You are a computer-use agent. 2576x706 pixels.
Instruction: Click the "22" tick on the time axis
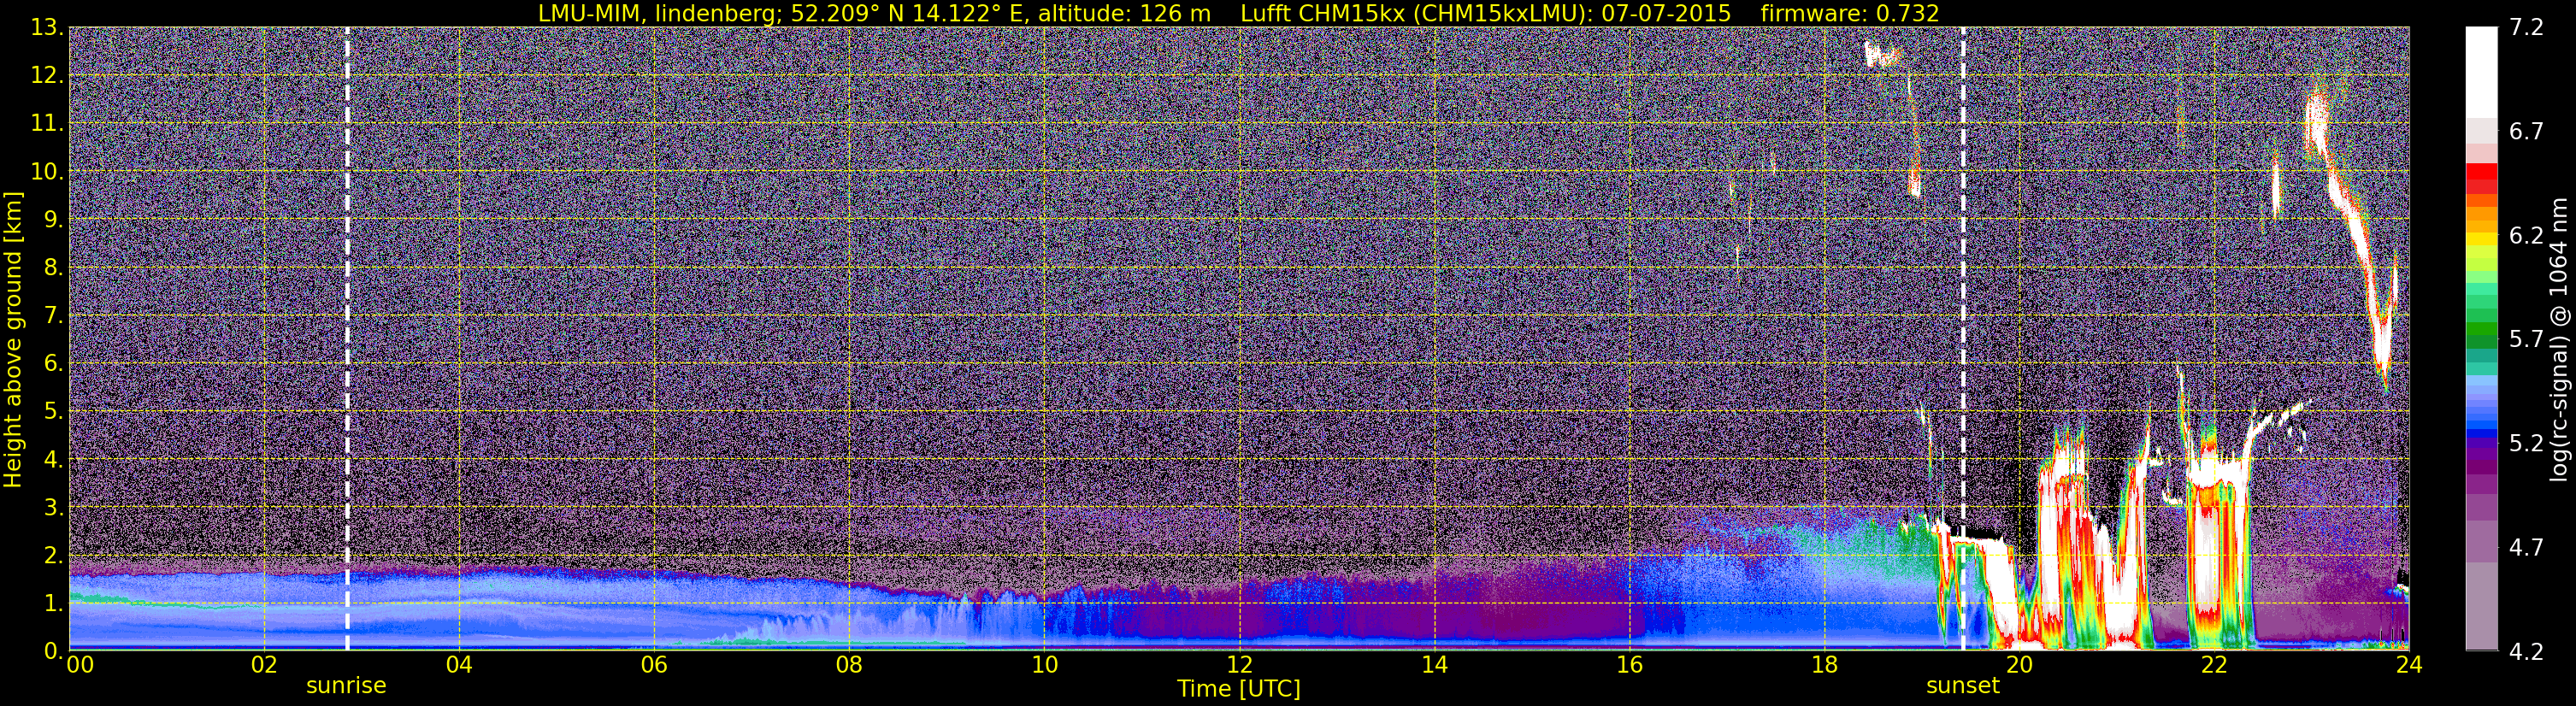click(2214, 665)
